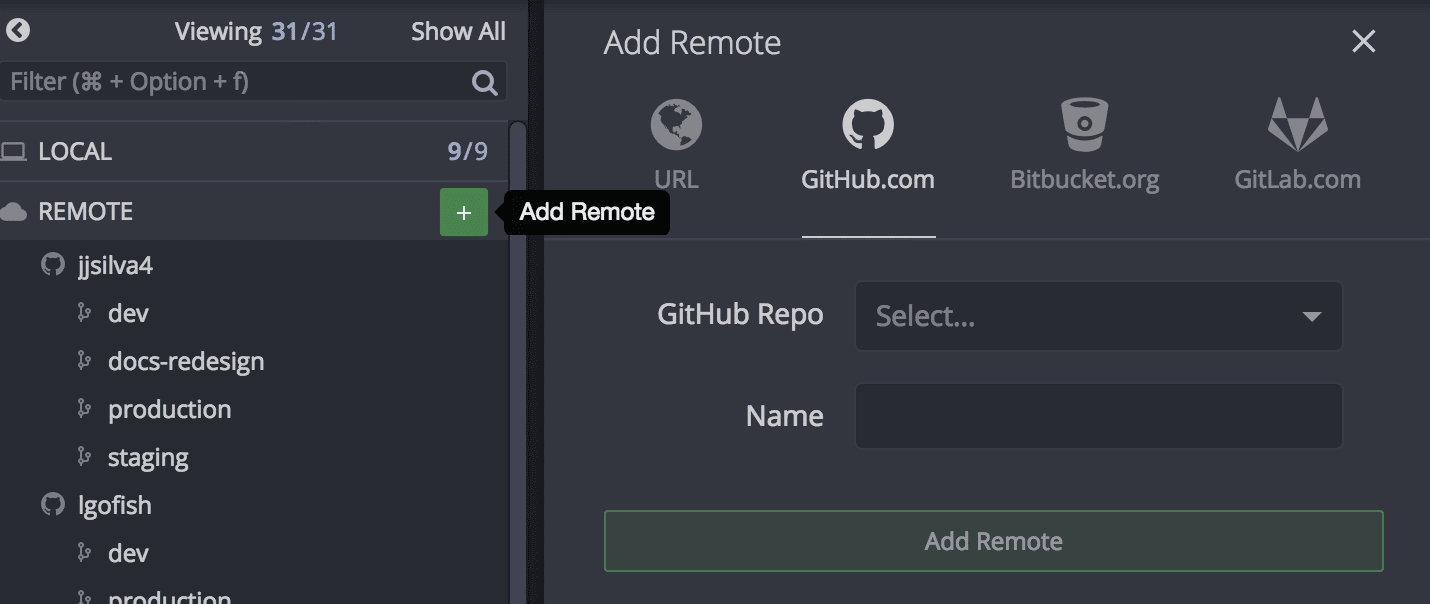1430x604 pixels.
Task: Click inside the Name input field
Action: click(x=1098, y=416)
